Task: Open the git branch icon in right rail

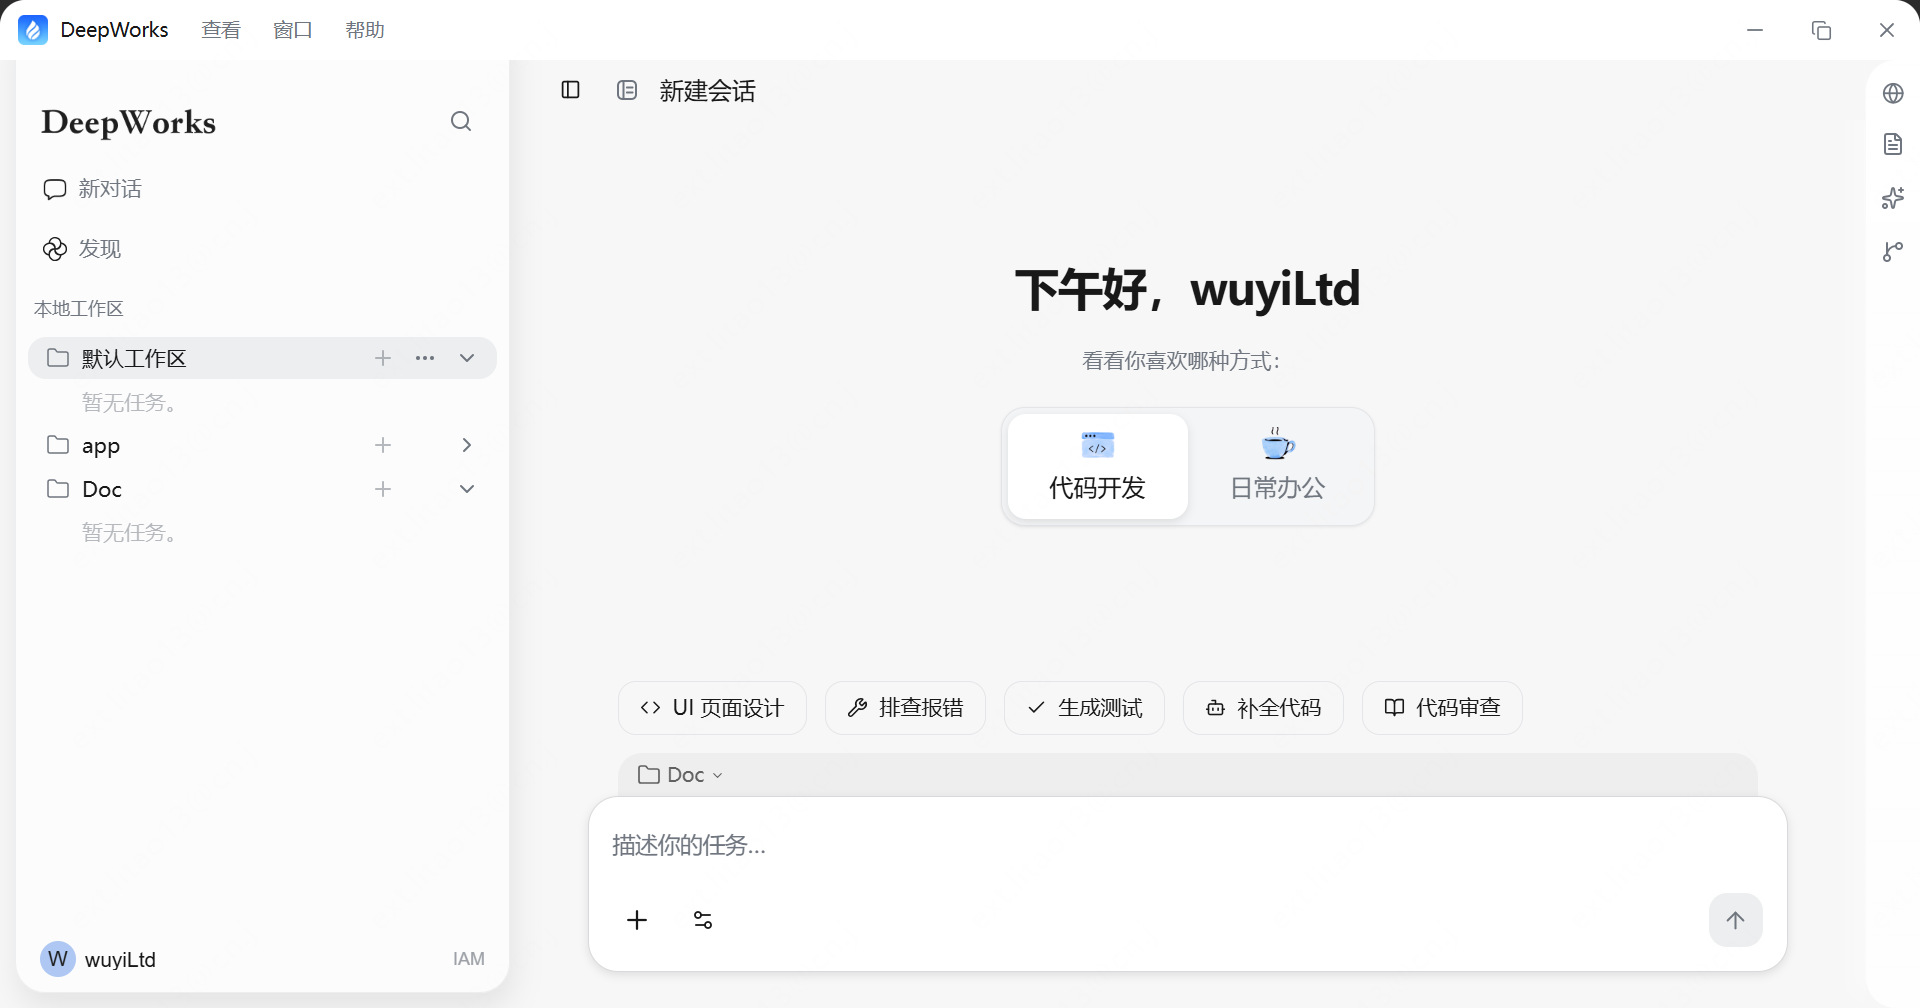Action: [1893, 251]
